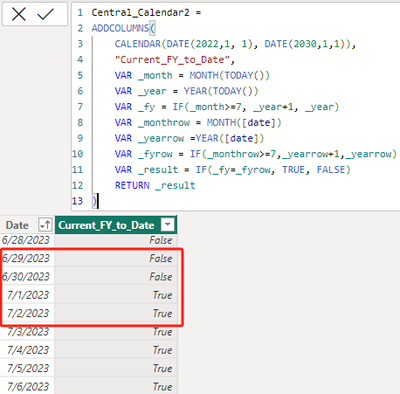The image size is (400, 394).
Task: Click the 7/4/2023 date cell
Action: [28, 350]
